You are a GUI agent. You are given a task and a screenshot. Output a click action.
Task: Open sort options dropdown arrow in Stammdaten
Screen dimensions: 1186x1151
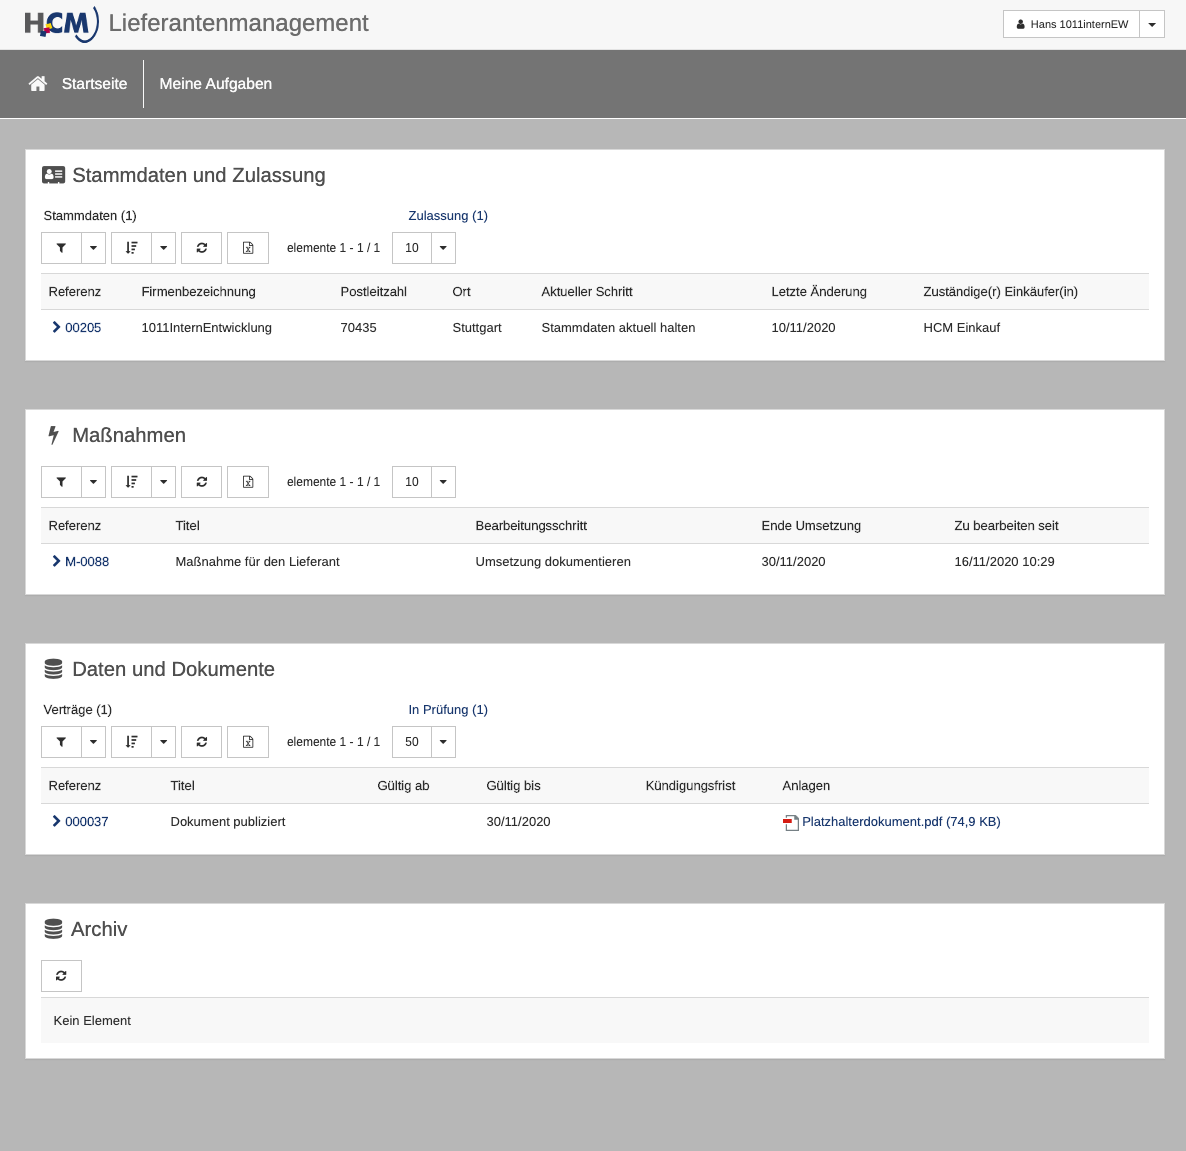[x=163, y=248]
